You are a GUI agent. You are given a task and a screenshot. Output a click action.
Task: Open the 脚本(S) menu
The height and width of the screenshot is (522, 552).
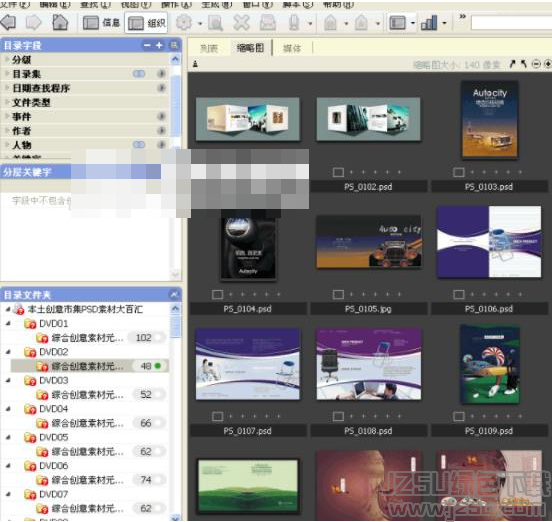[x=298, y=4]
